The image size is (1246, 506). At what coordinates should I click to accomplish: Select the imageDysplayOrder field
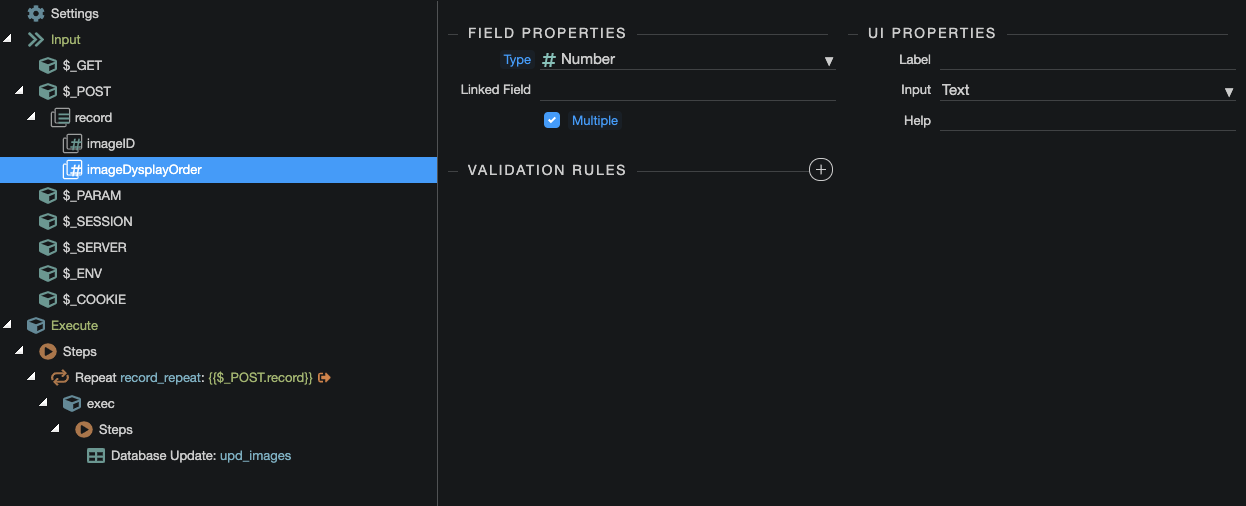click(144, 170)
